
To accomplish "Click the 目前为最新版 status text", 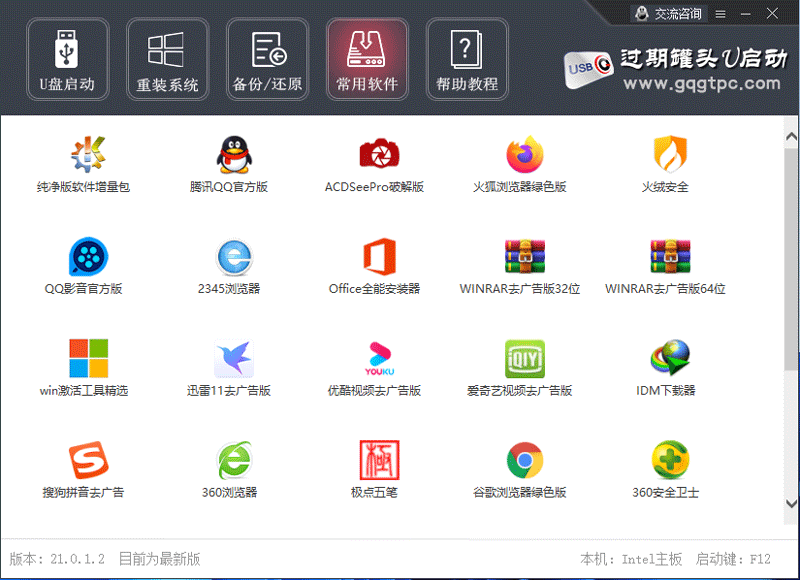I will coord(159,559).
